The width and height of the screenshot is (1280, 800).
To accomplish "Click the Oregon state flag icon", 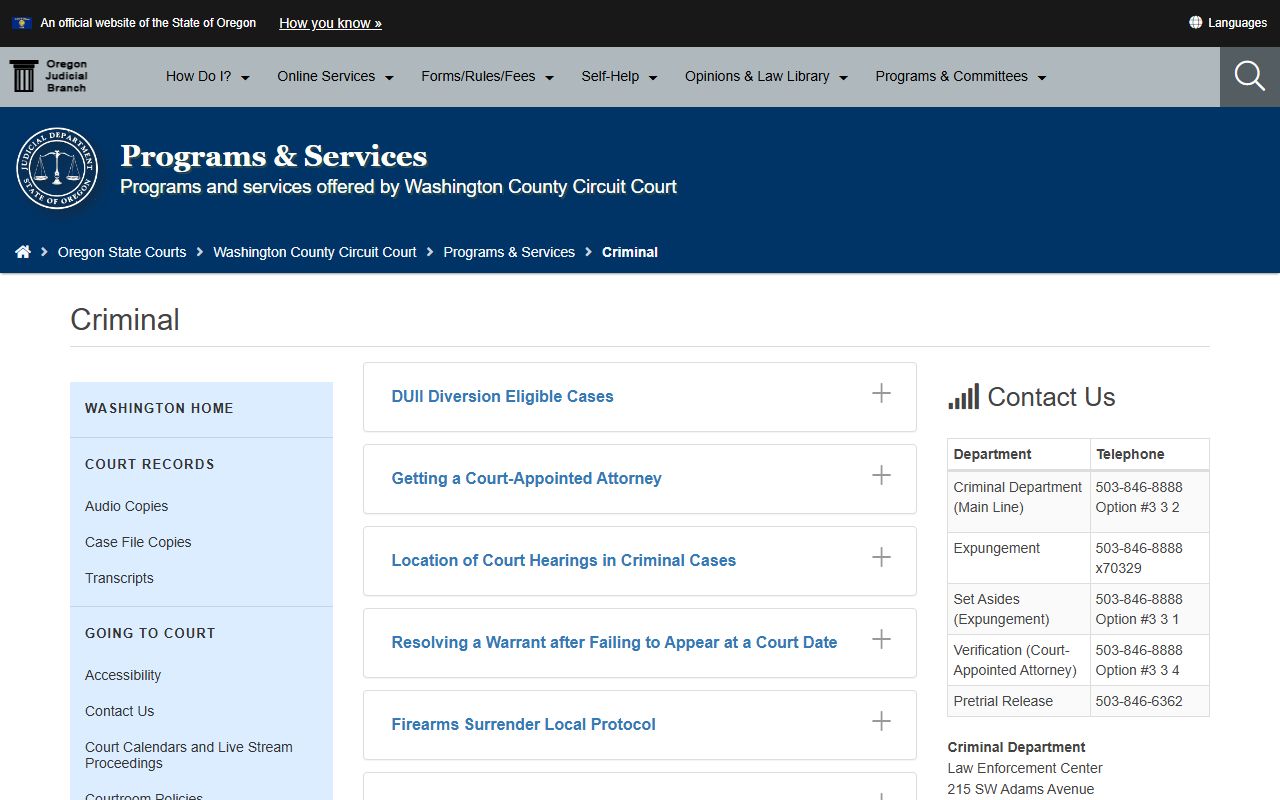I will click(22, 22).
